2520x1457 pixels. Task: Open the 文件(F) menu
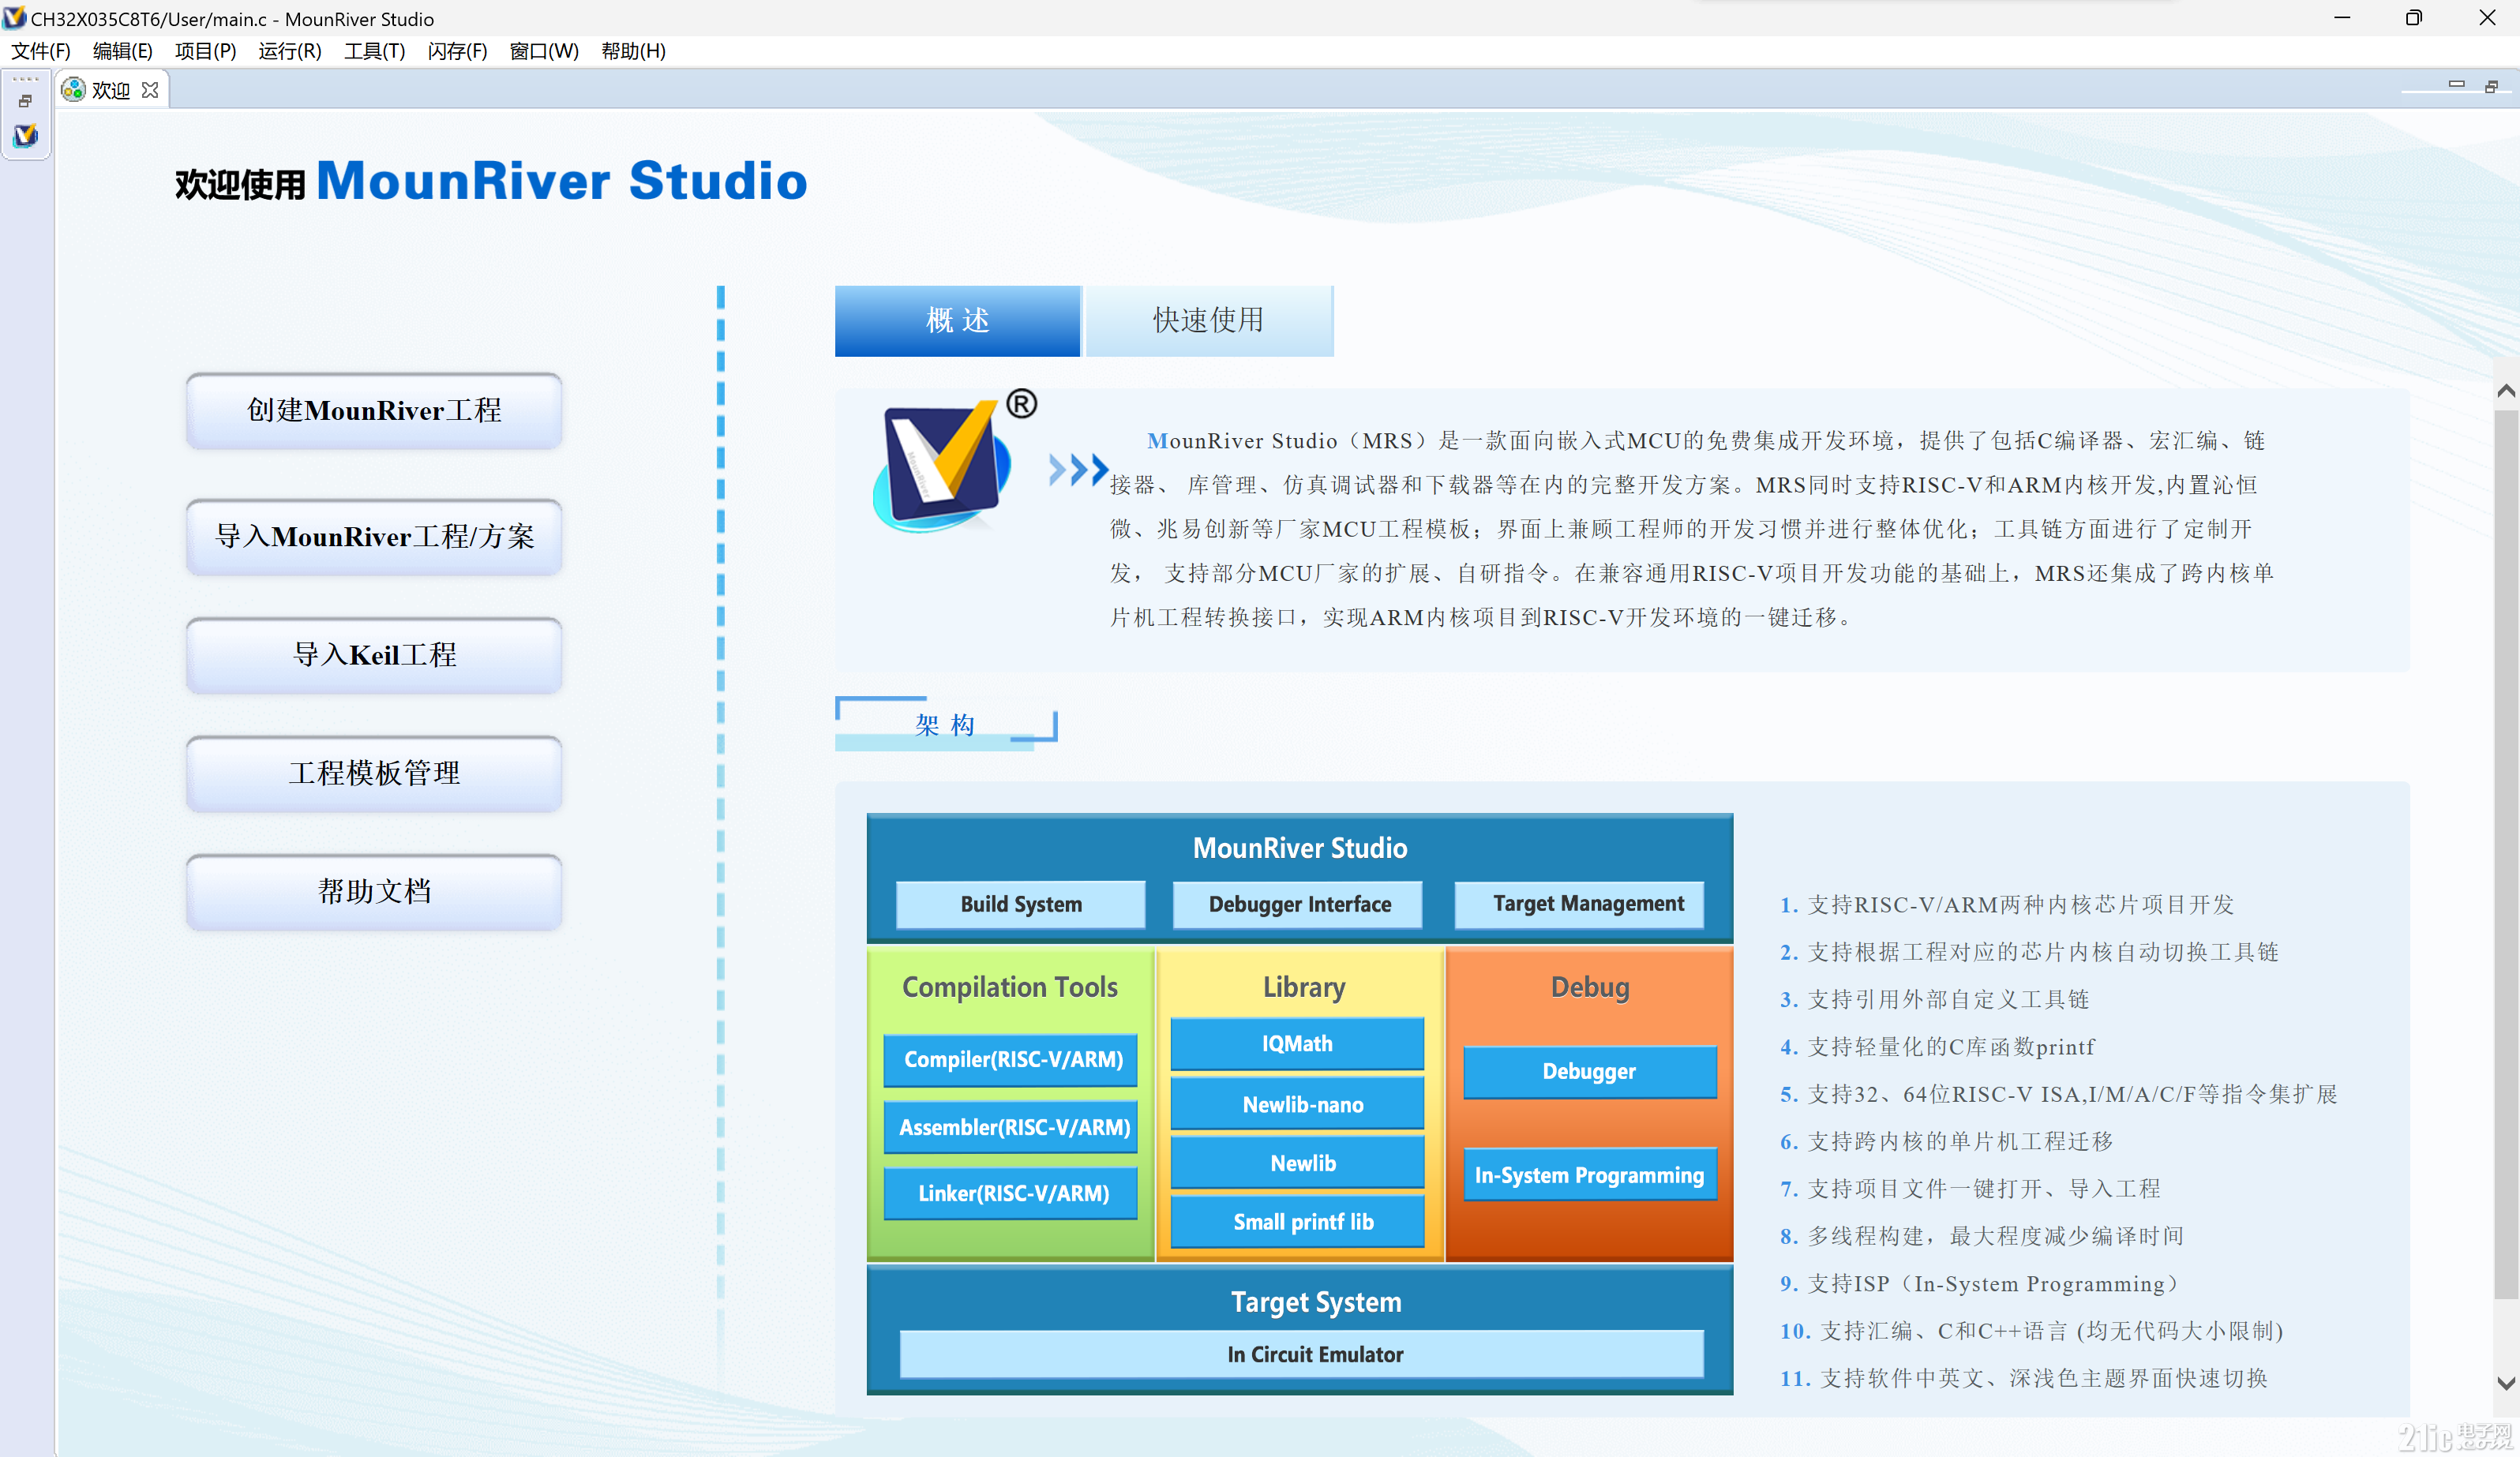pyautogui.click(x=40, y=51)
